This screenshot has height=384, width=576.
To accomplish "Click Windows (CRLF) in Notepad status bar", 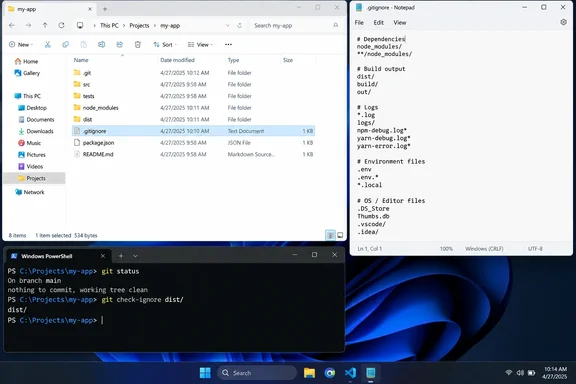I will (x=484, y=249).
